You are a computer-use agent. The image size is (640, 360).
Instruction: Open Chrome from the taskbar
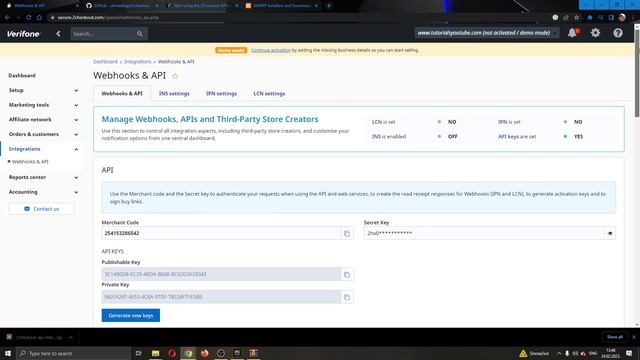tap(188, 353)
